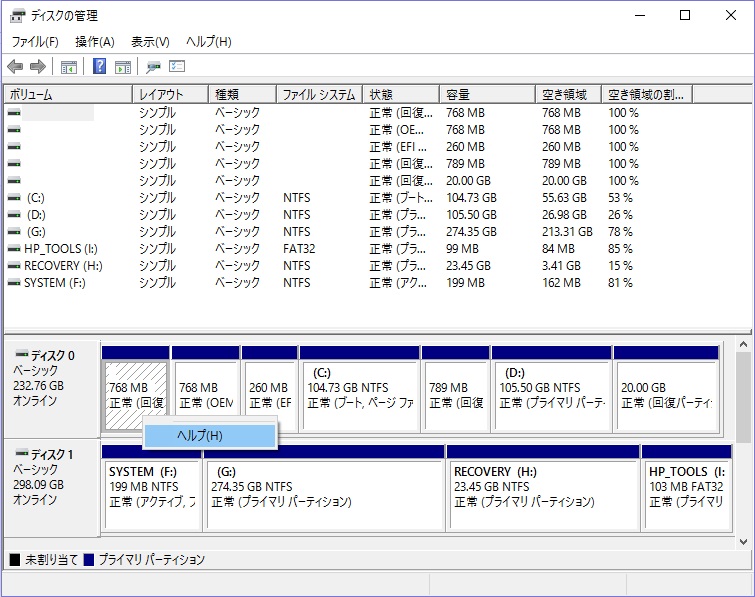Sort by the ボリューム column header
Viewport: 755px width, 597px height.
coord(68,94)
